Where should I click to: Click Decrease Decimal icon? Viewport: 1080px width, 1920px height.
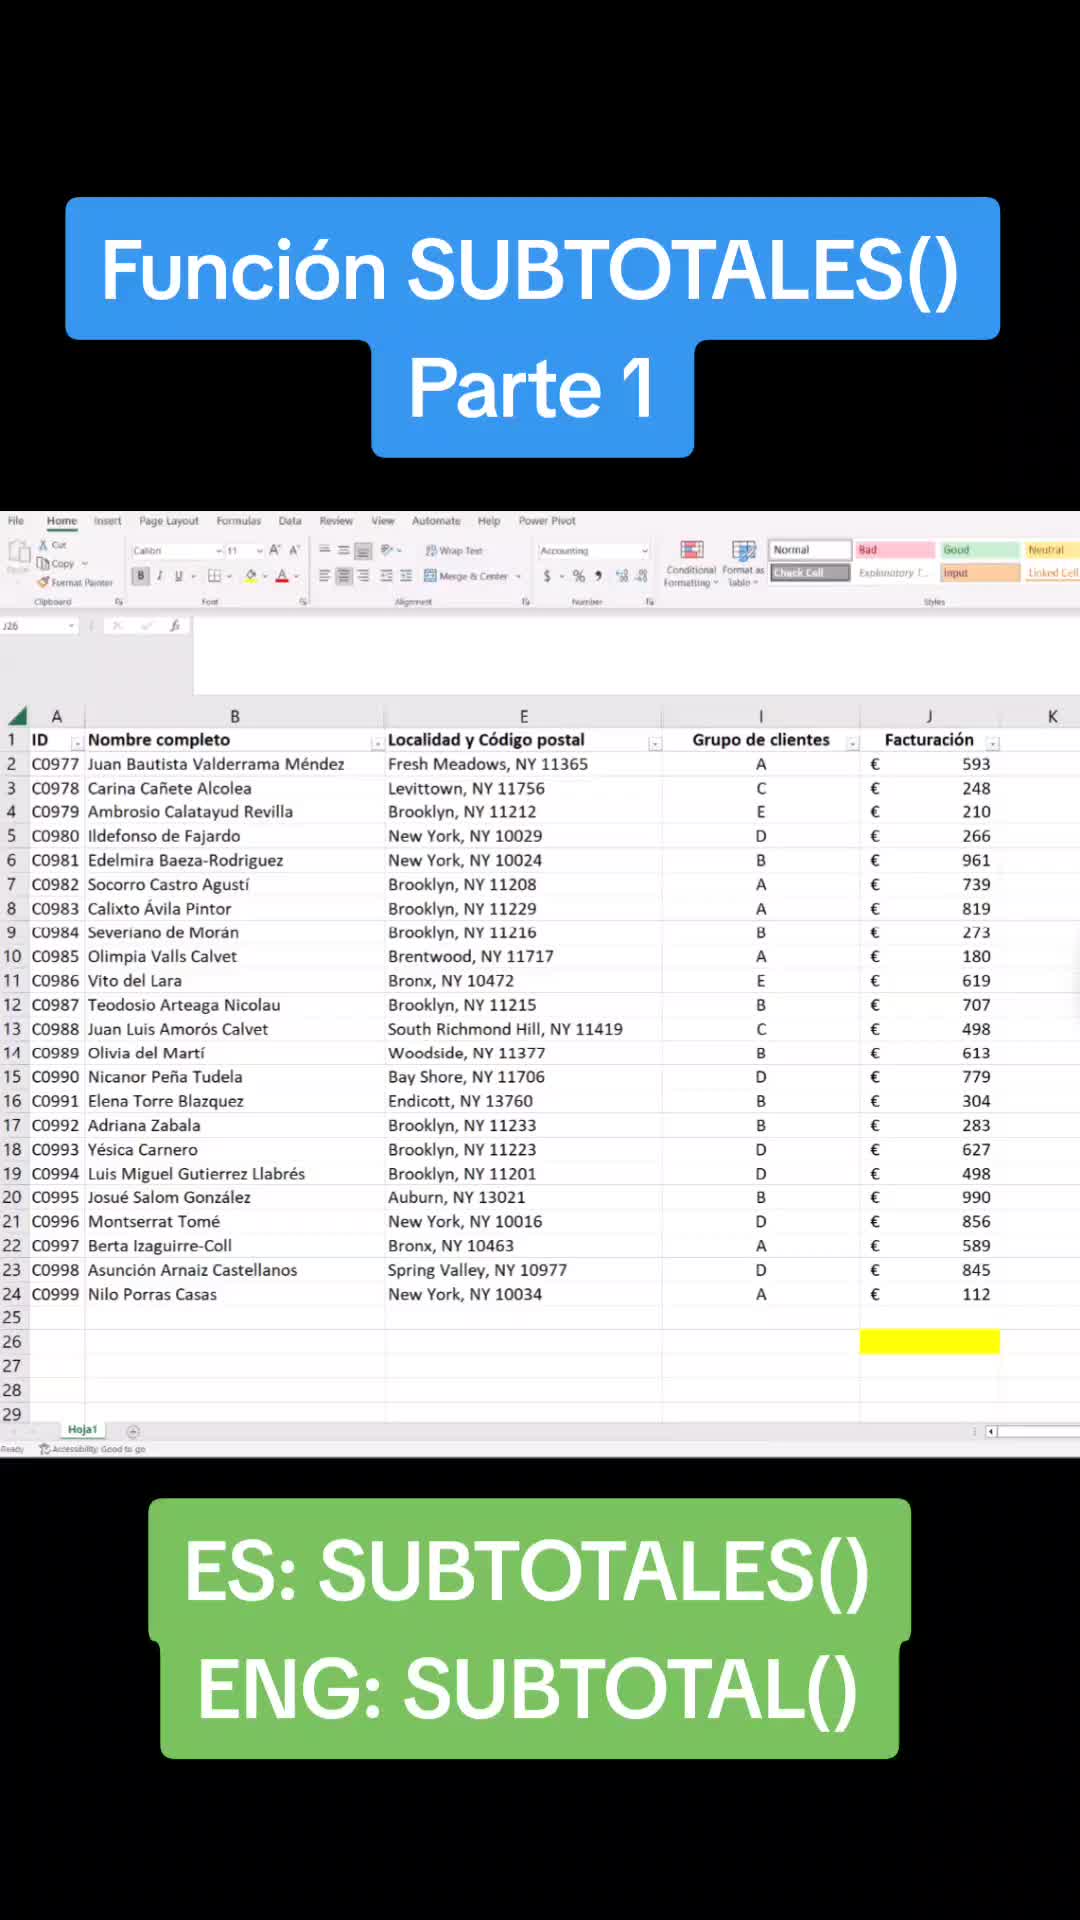click(641, 576)
